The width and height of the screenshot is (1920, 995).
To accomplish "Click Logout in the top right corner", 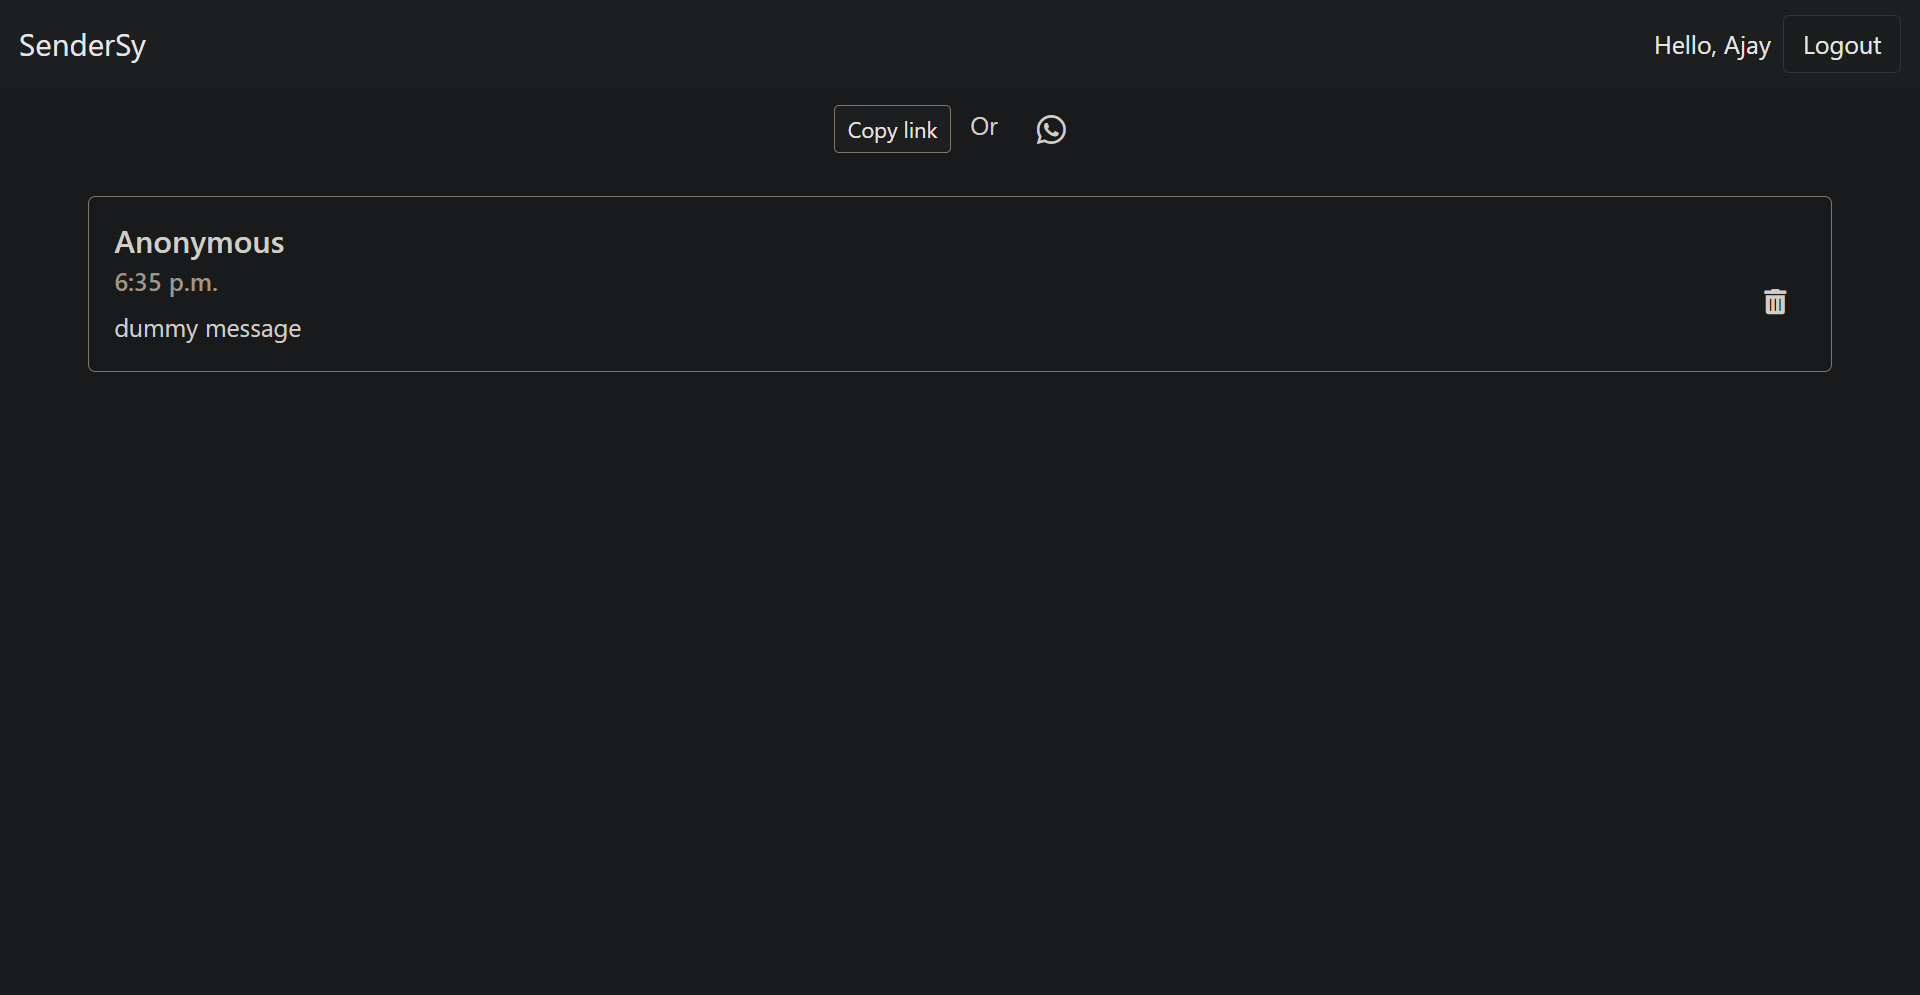I will coord(1841,44).
